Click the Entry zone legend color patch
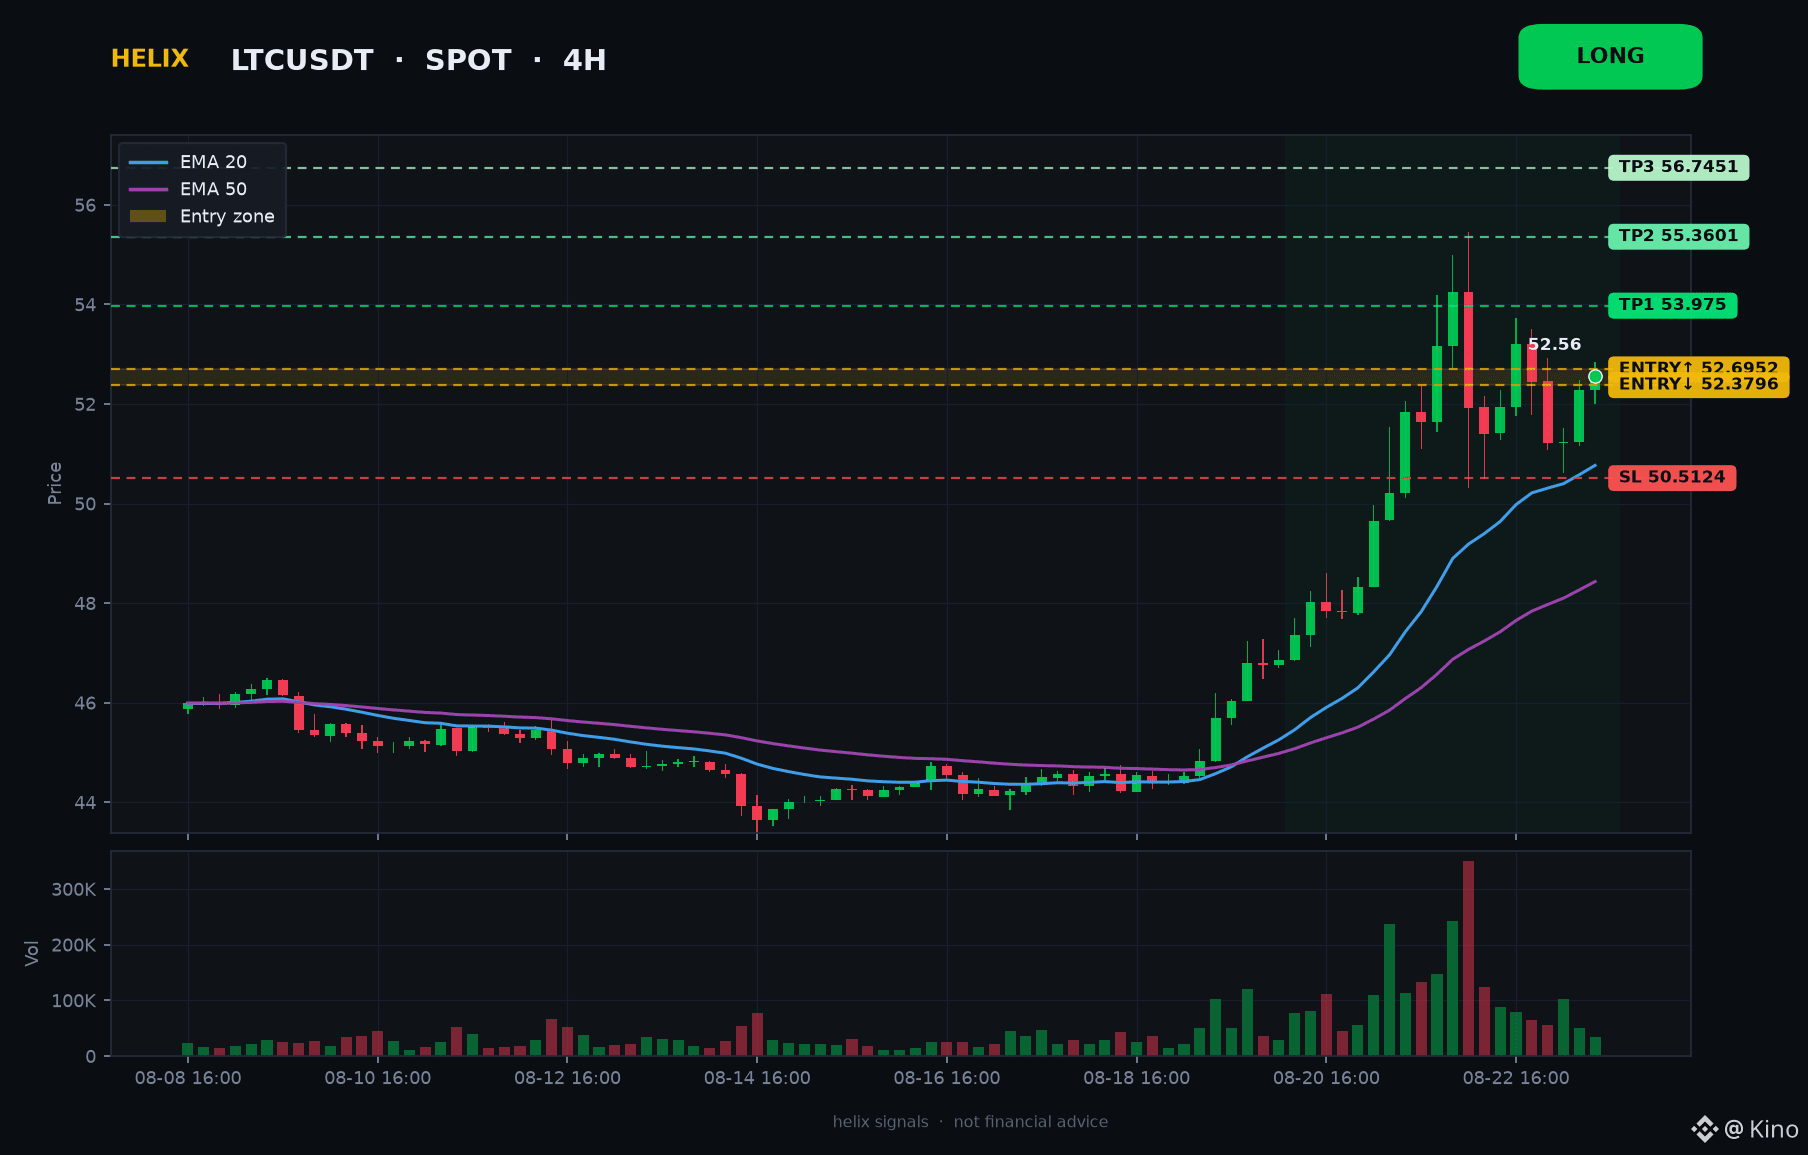Viewport: 1808px width, 1155px height. point(148,216)
